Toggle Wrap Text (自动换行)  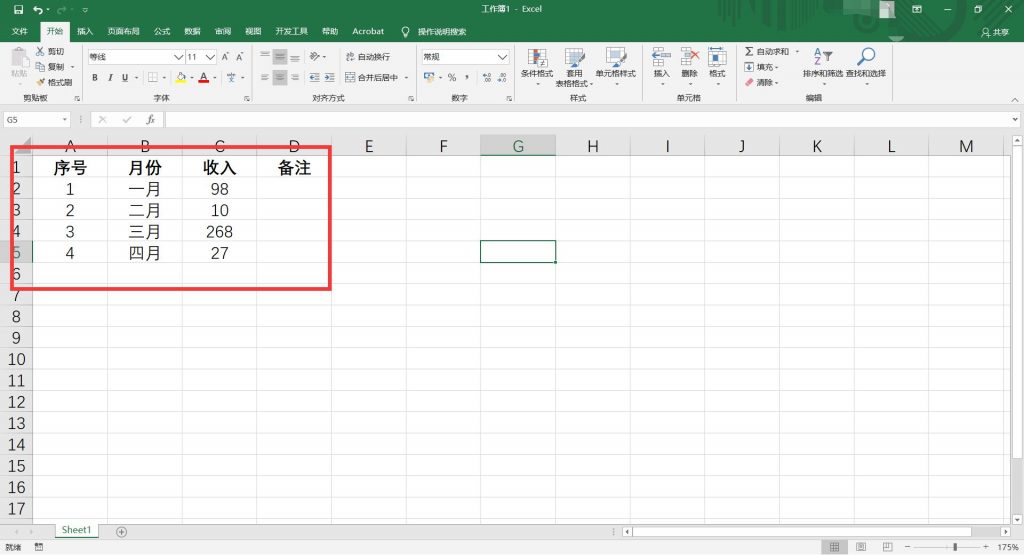click(x=368, y=57)
